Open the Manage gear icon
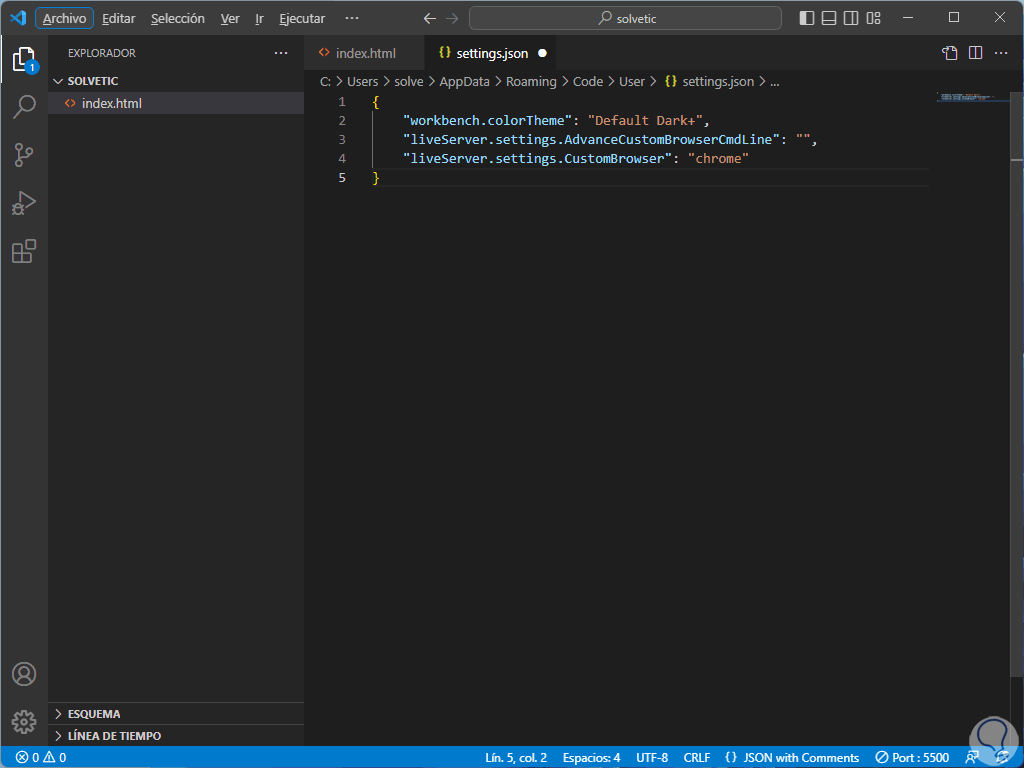This screenshot has width=1024, height=768. pos(24,721)
